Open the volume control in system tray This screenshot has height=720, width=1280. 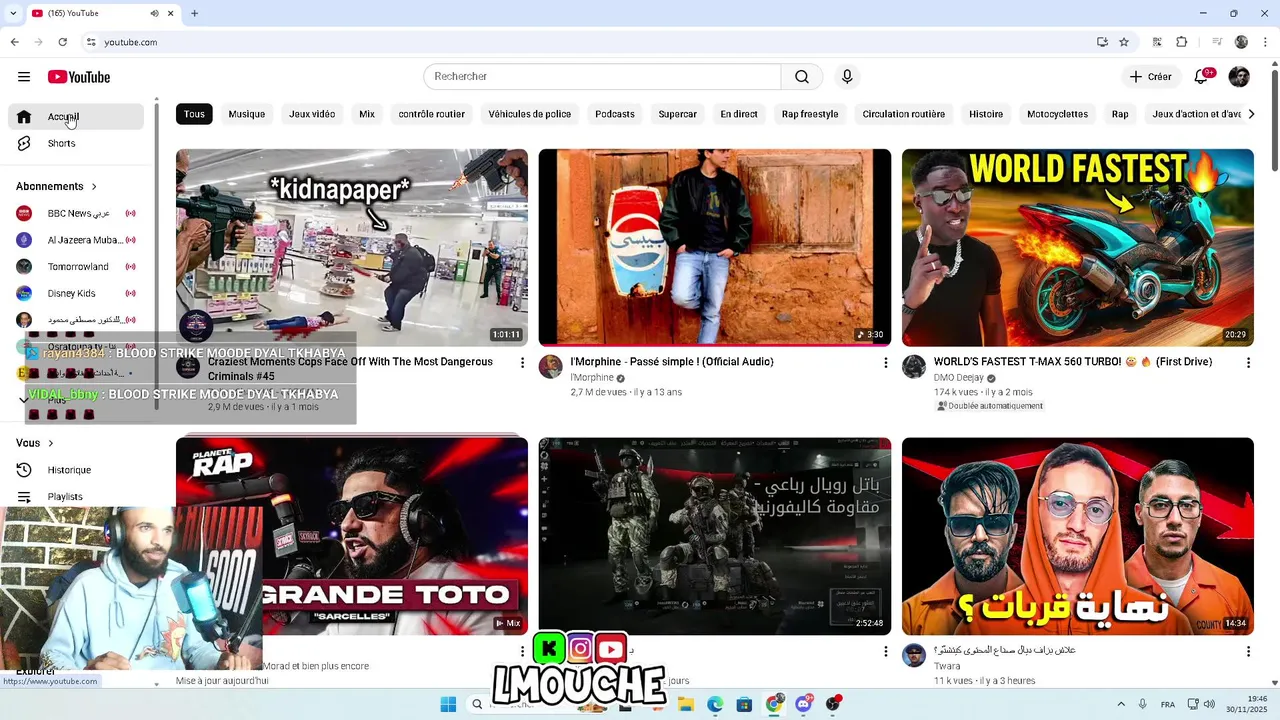tap(1209, 704)
